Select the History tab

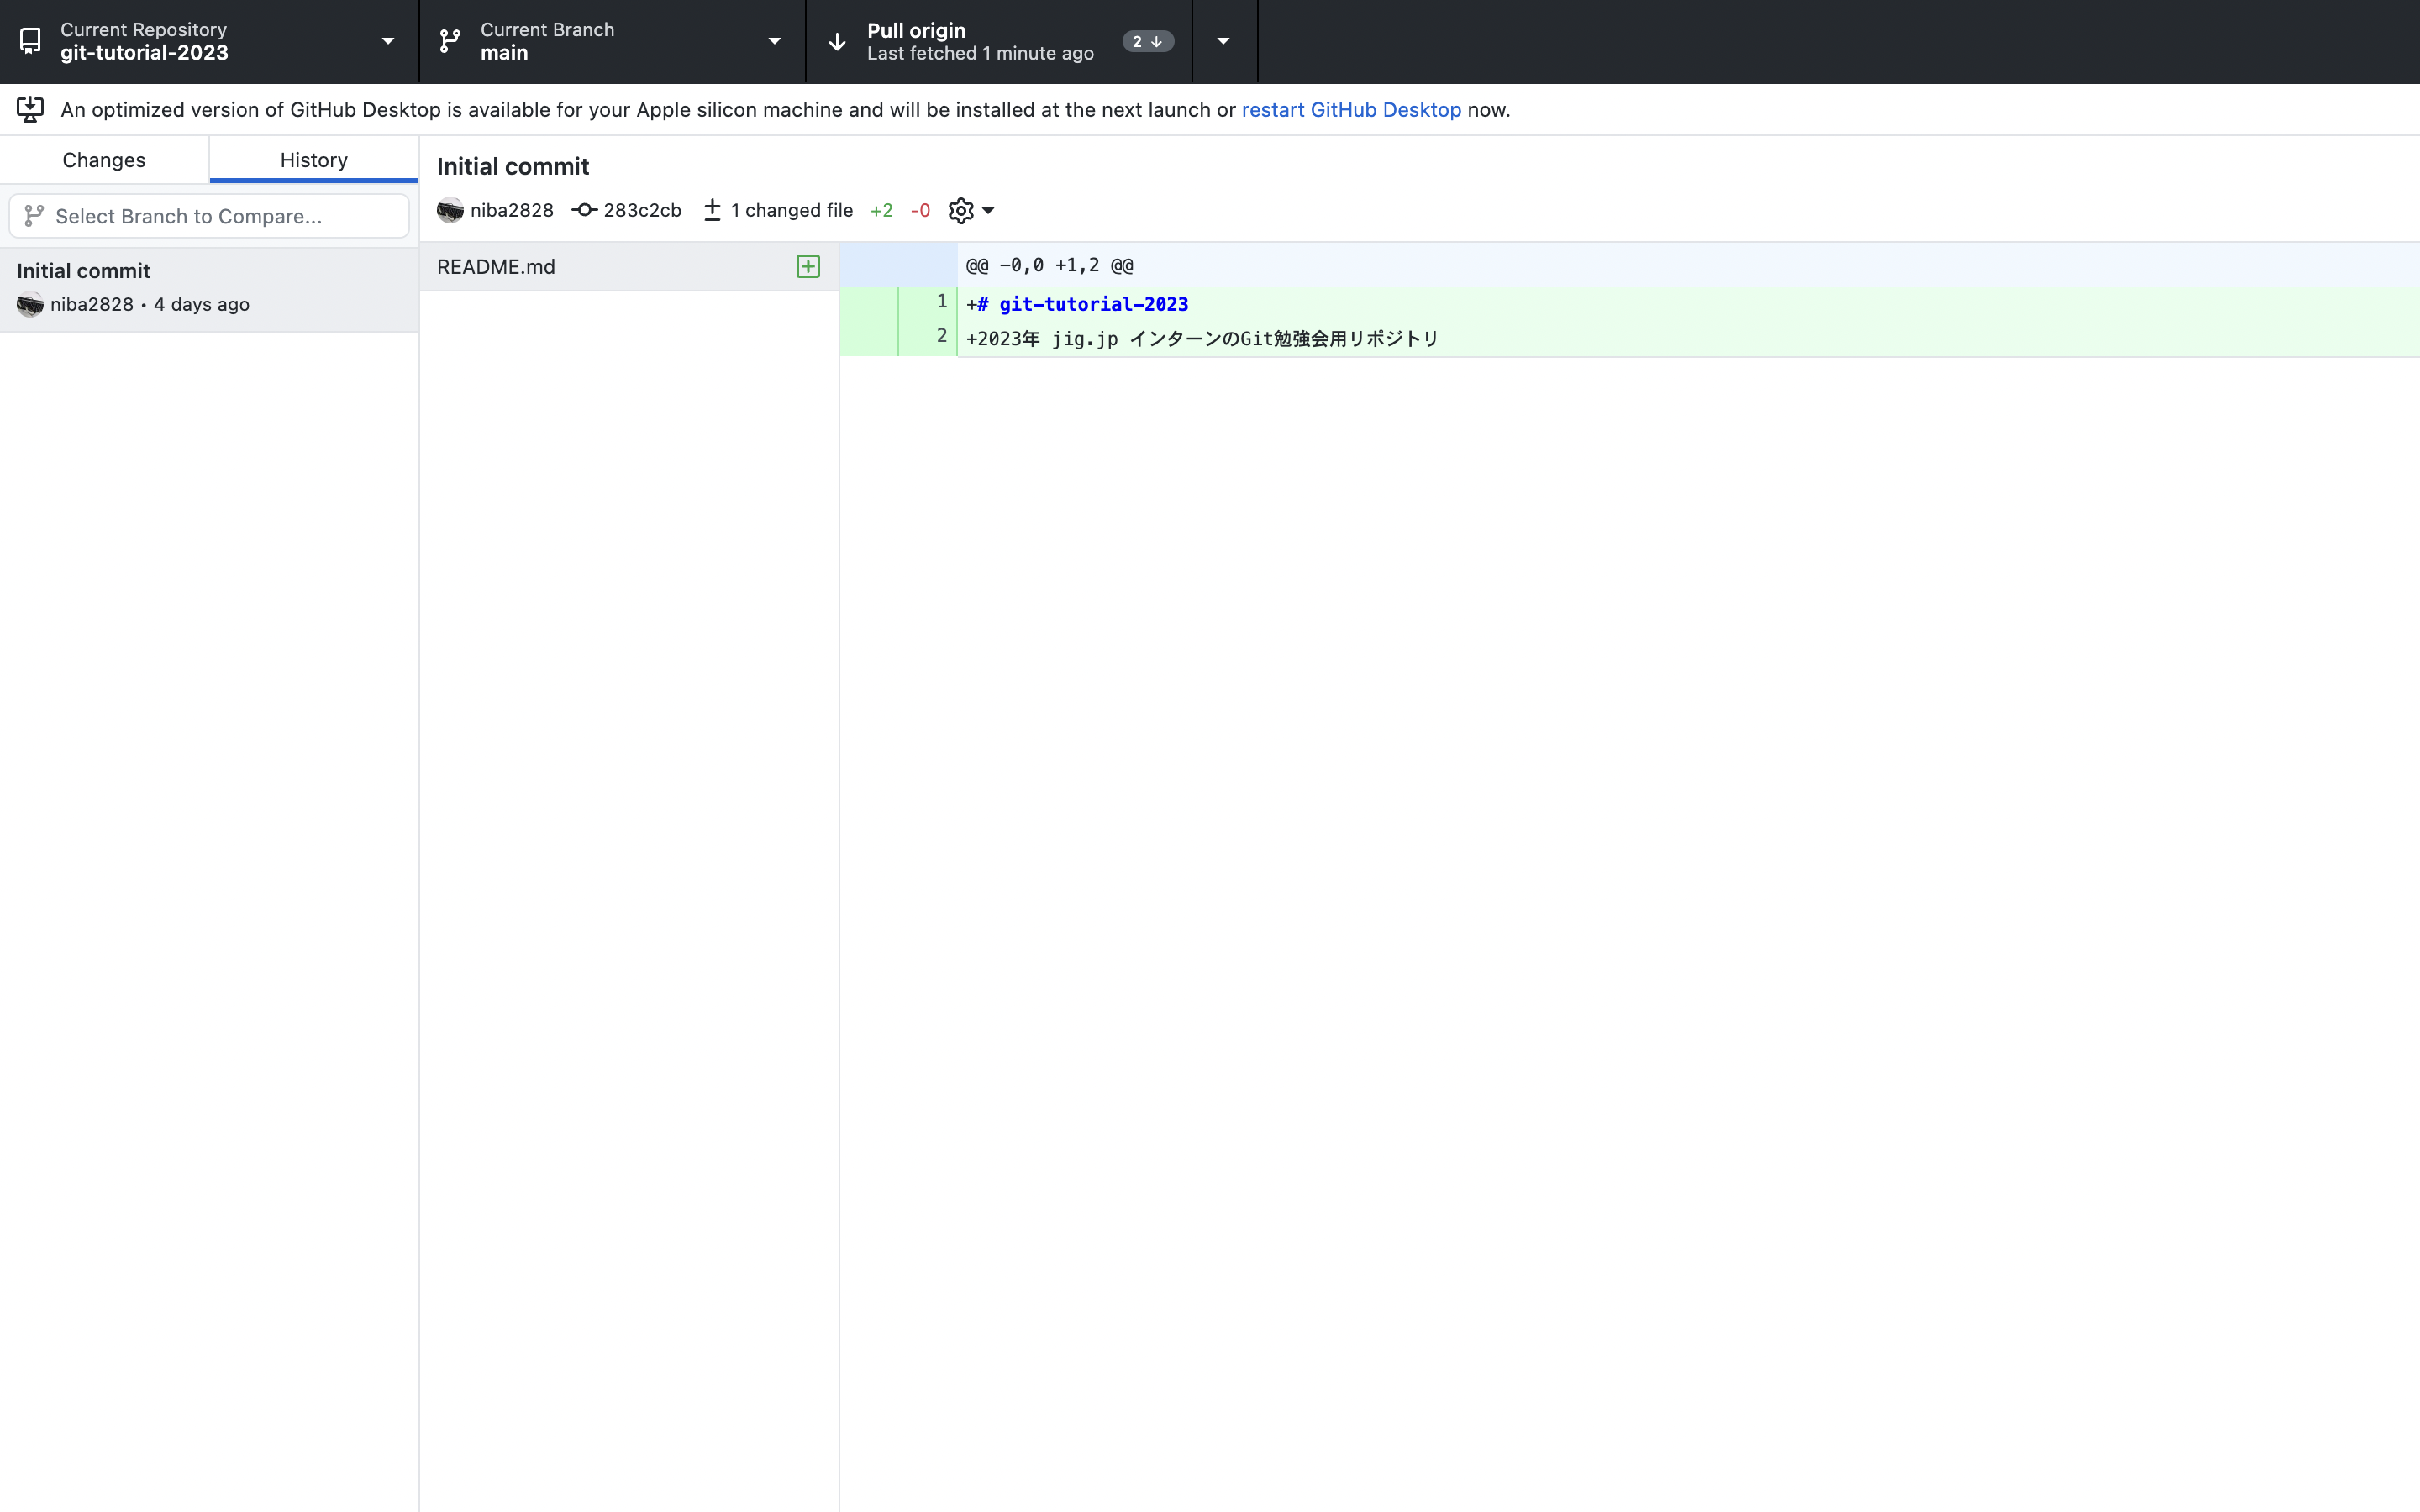pyautogui.click(x=314, y=160)
